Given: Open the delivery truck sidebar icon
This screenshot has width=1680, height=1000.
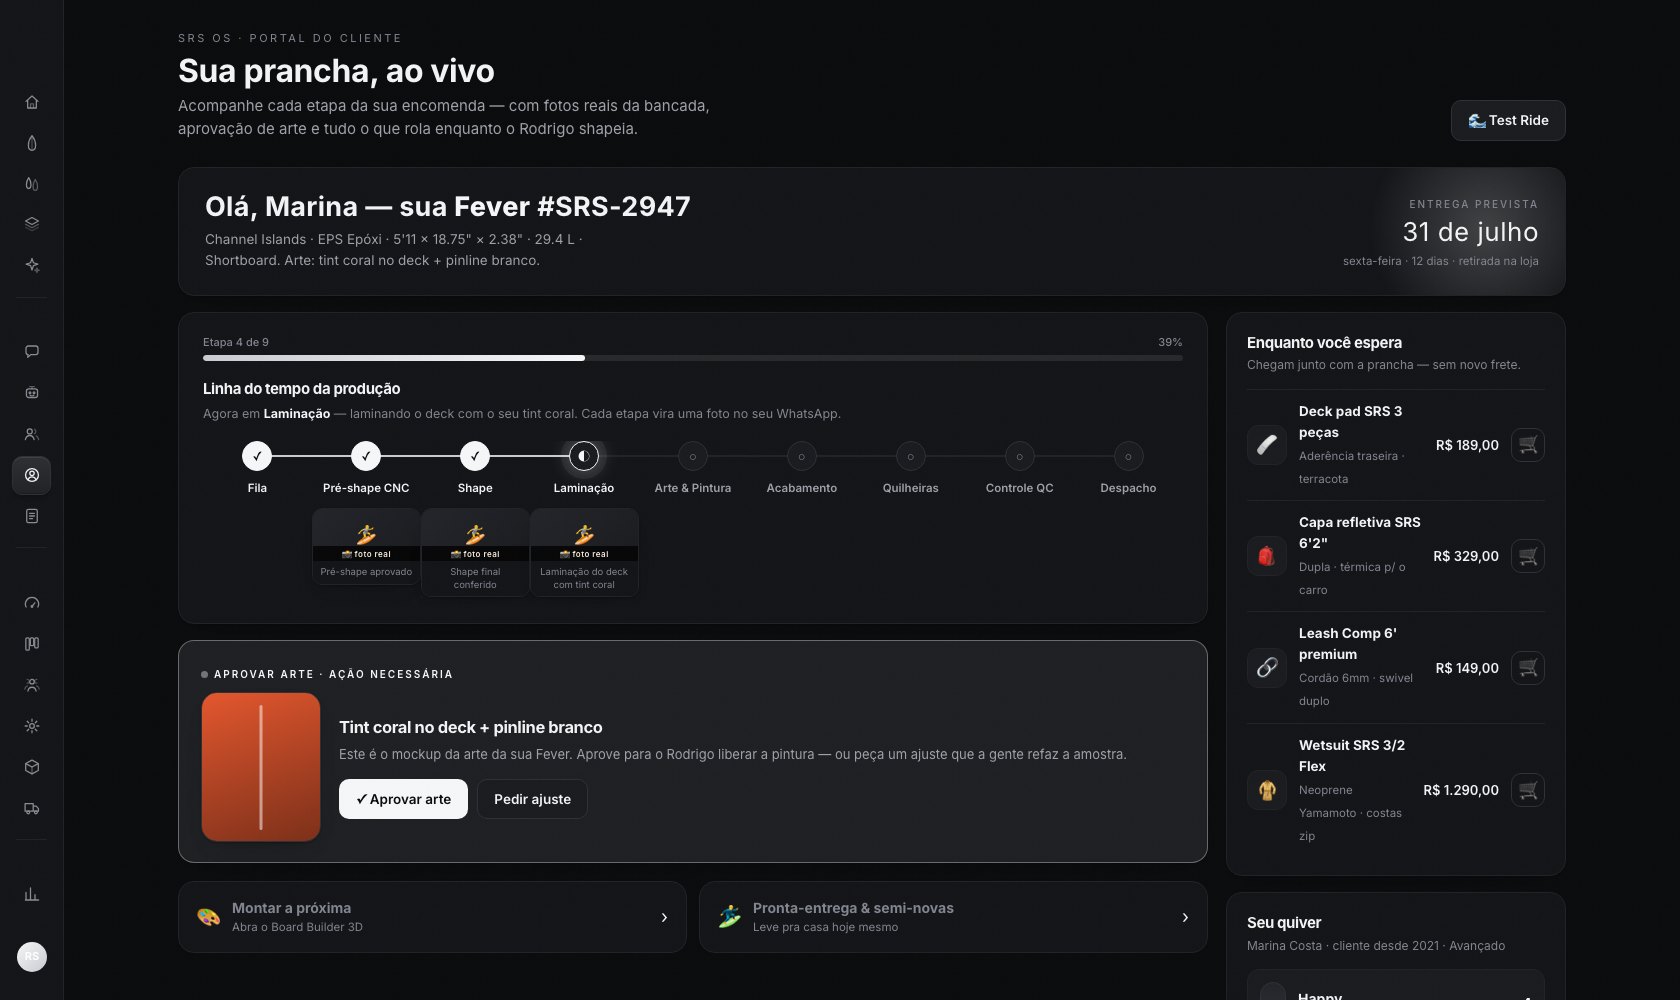Looking at the screenshot, I should [x=32, y=808].
